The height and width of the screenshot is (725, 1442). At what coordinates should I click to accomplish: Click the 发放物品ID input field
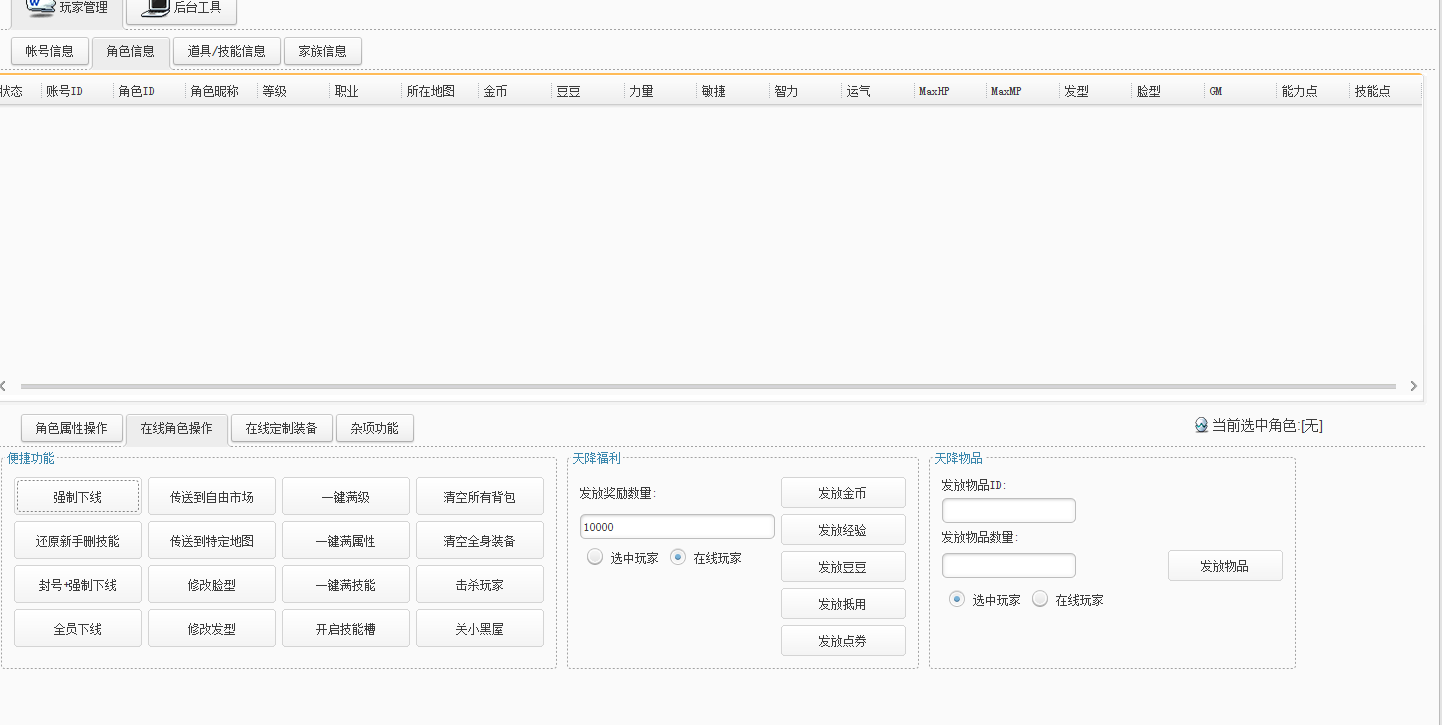1009,511
